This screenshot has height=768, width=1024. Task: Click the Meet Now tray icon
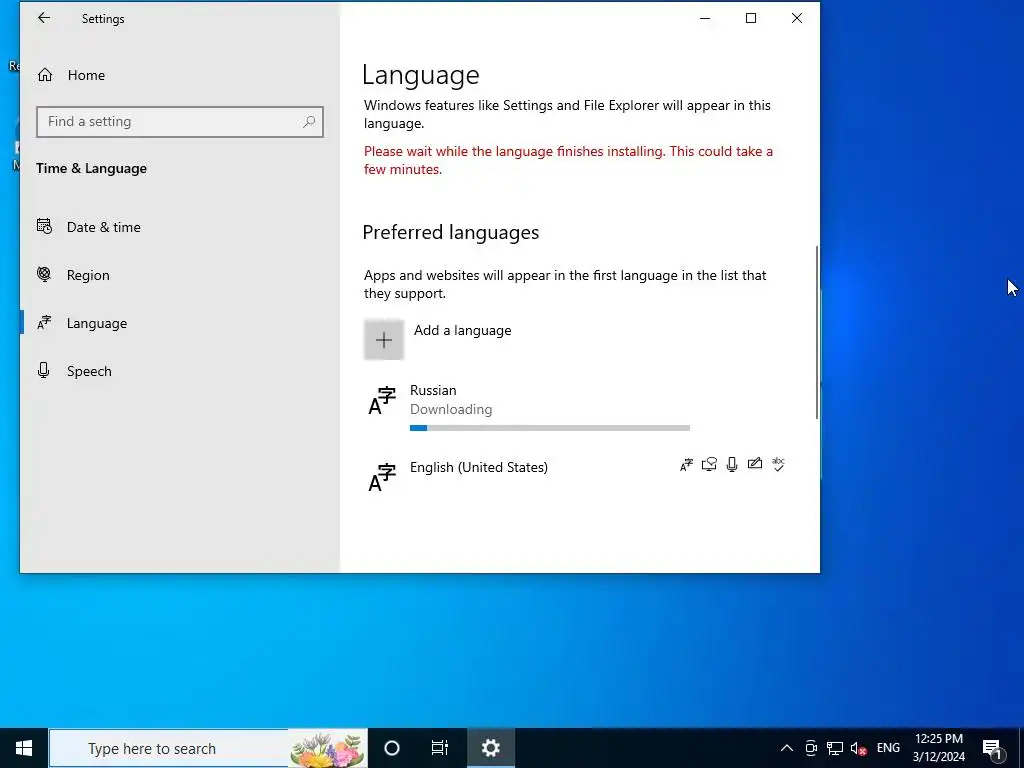pos(811,748)
